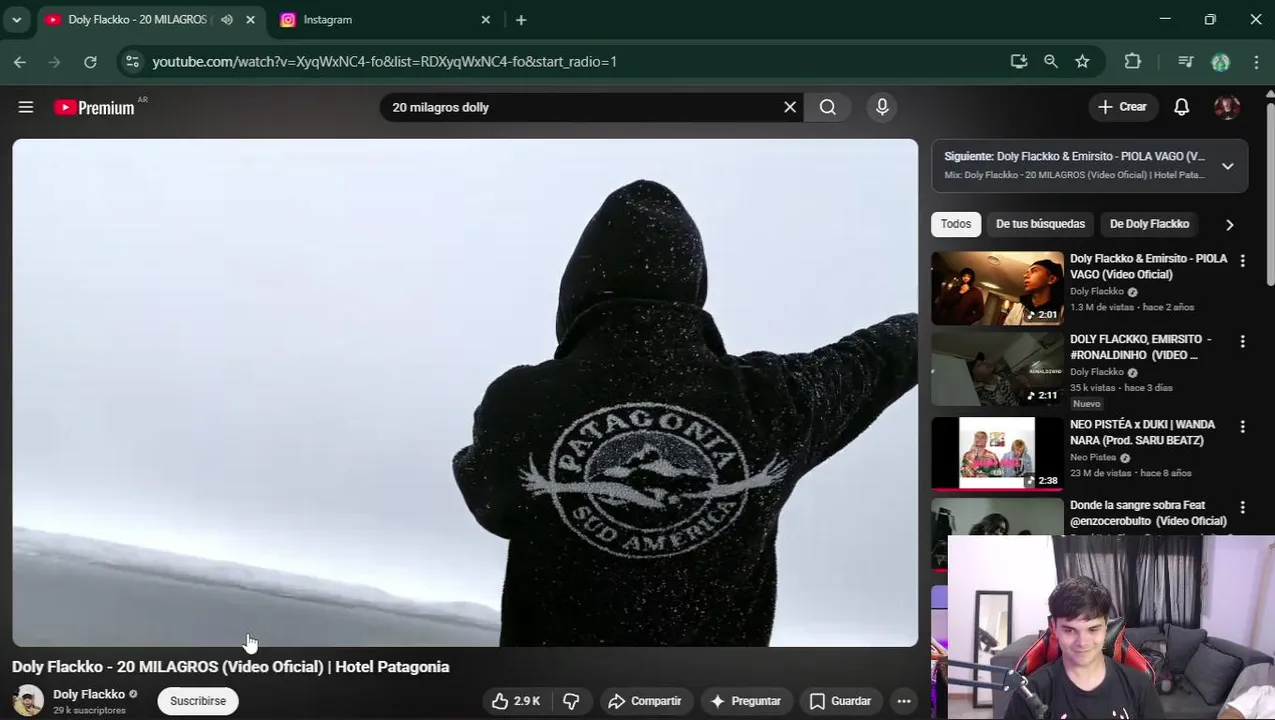Open options for #RONALDINHO video
This screenshot has width=1275, height=720.
(1242, 341)
